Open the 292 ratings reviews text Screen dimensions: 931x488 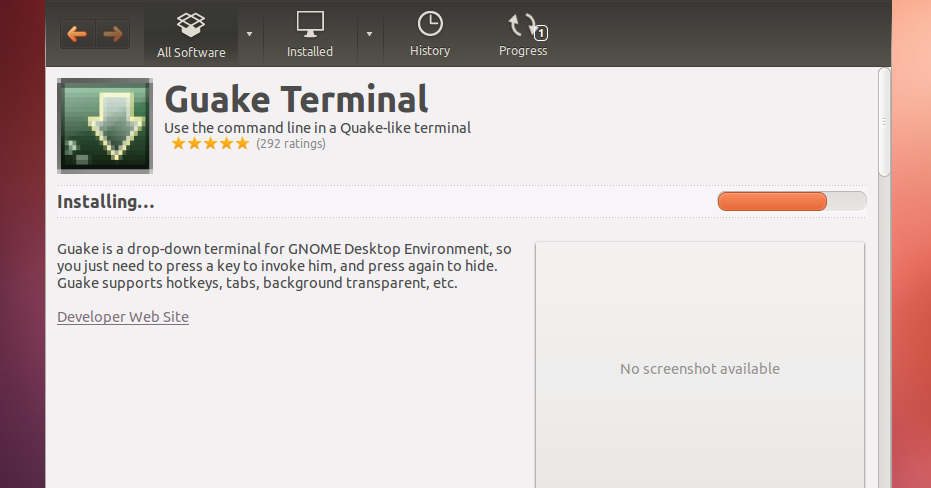pyautogui.click(x=291, y=144)
